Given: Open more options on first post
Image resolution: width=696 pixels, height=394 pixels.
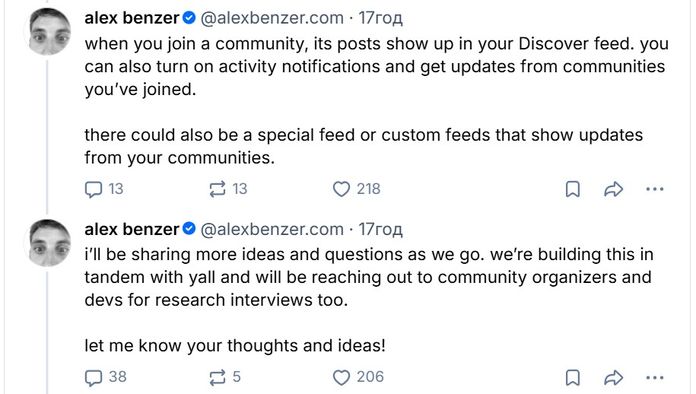Looking at the screenshot, I should 655,189.
